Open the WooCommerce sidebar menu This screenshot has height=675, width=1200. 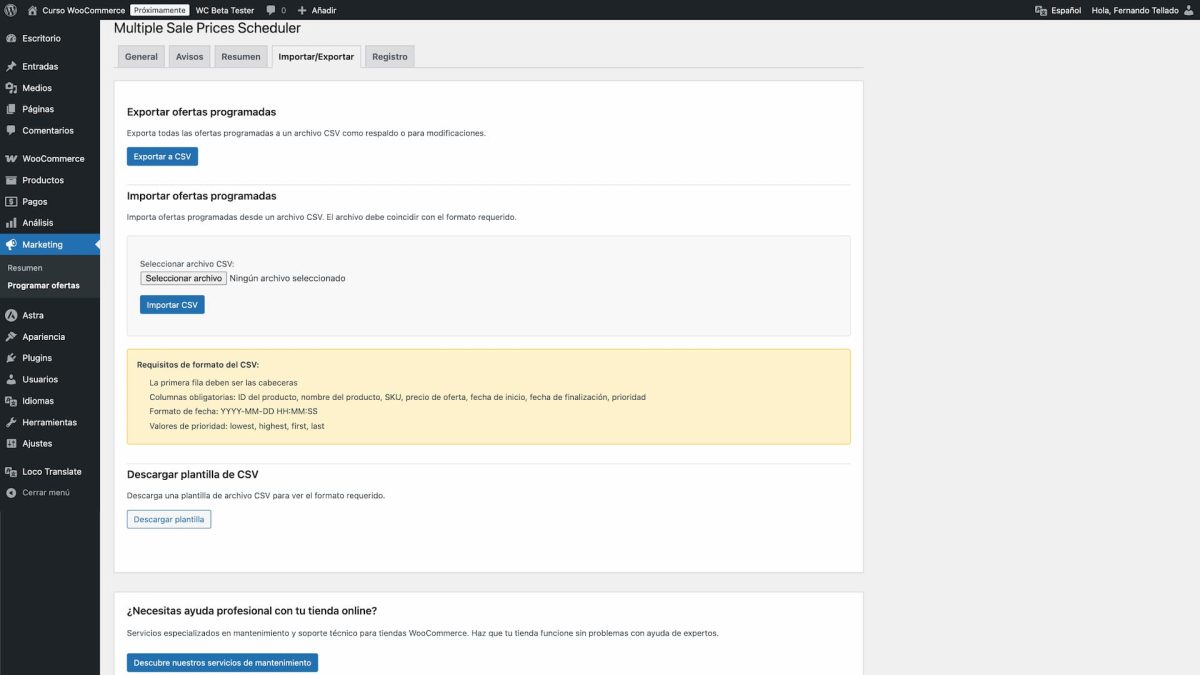tap(52, 158)
